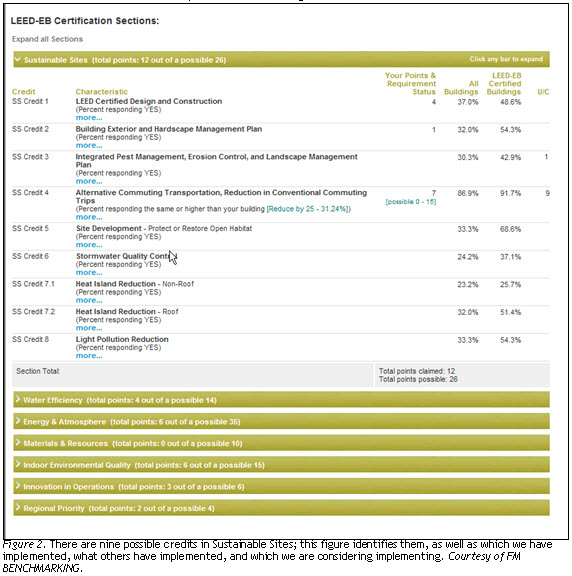Click 91.7% certified value for SS Credit 4
572x576 pixels.
click(x=510, y=193)
